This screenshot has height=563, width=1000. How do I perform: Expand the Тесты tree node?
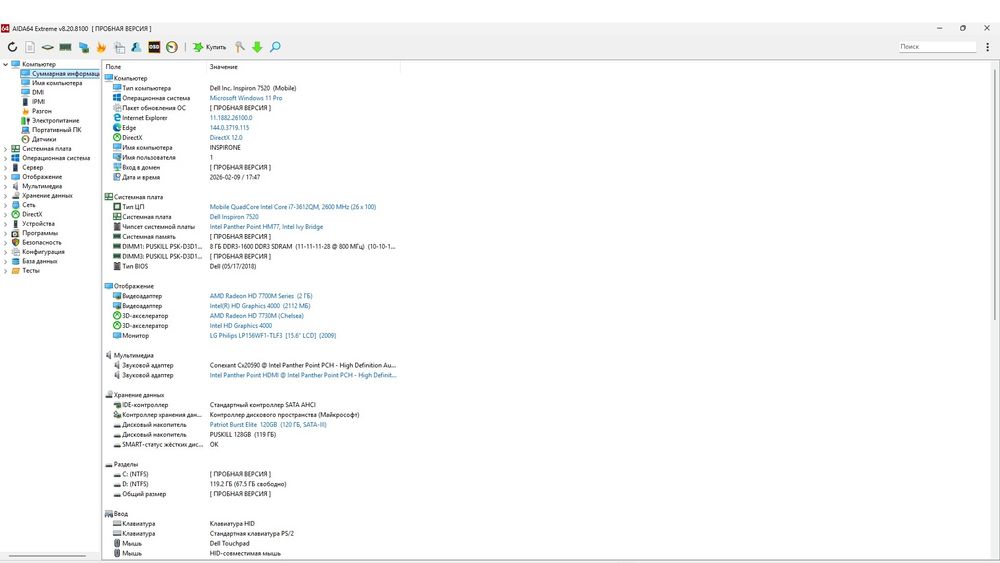pyautogui.click(x=5, y=271)
